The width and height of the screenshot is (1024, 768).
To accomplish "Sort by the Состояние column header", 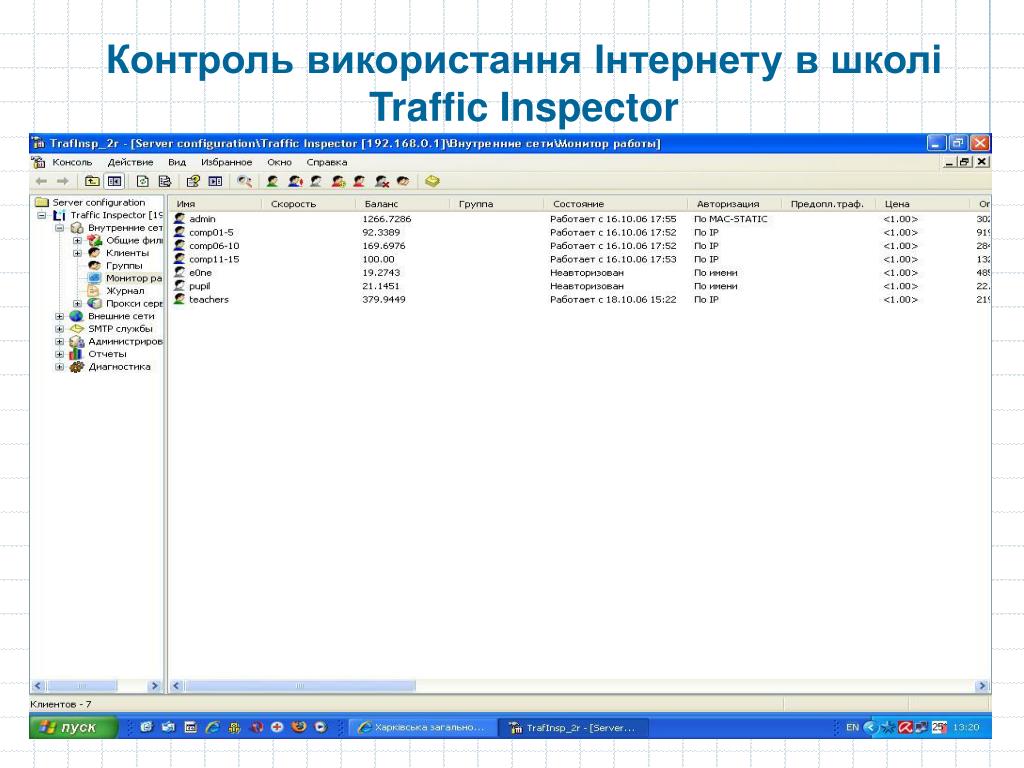I will (615, 204).
